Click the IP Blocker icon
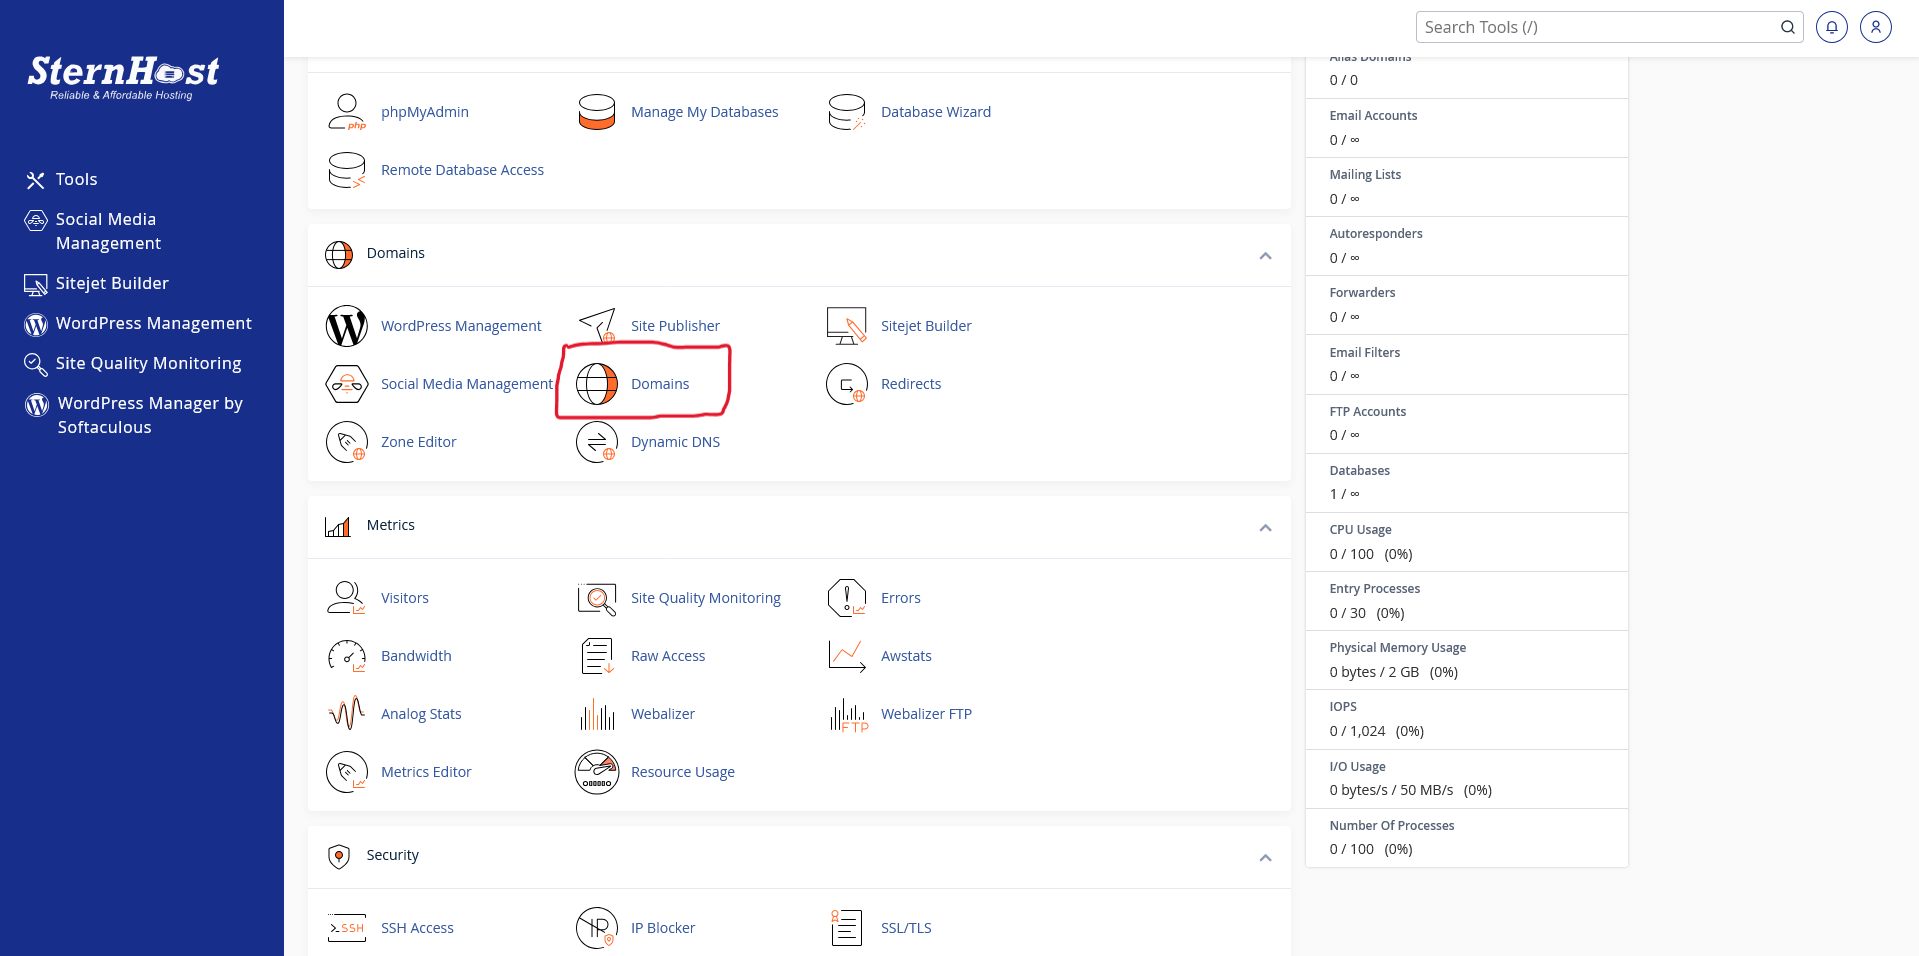1919x956 pixels. point(597,928)
